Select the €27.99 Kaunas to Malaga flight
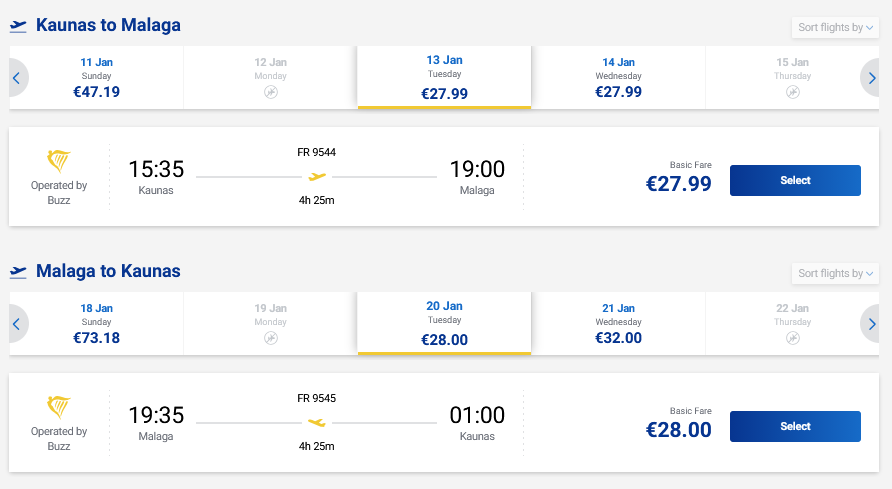The width and height of the screenshot is (892, 489). pyautogui.click(x=795, y=181)
